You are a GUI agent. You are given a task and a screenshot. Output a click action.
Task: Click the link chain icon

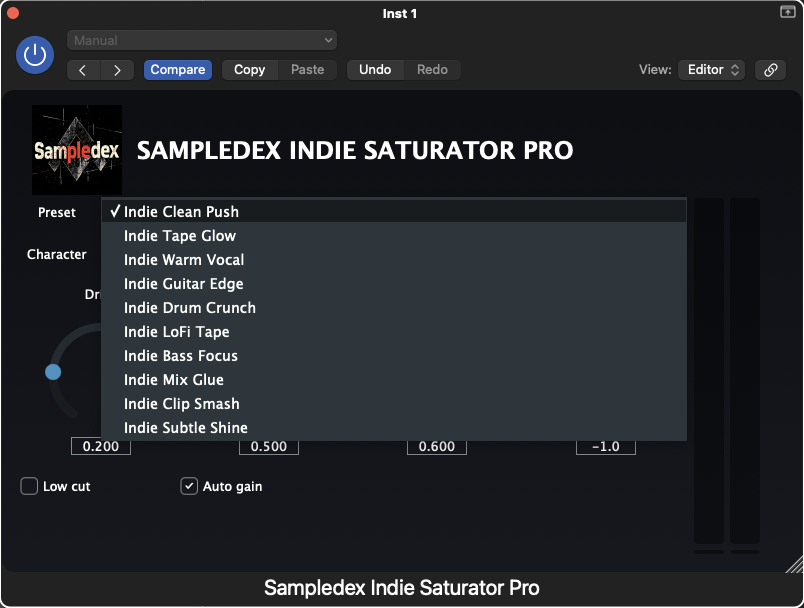[x=770, y=71]
